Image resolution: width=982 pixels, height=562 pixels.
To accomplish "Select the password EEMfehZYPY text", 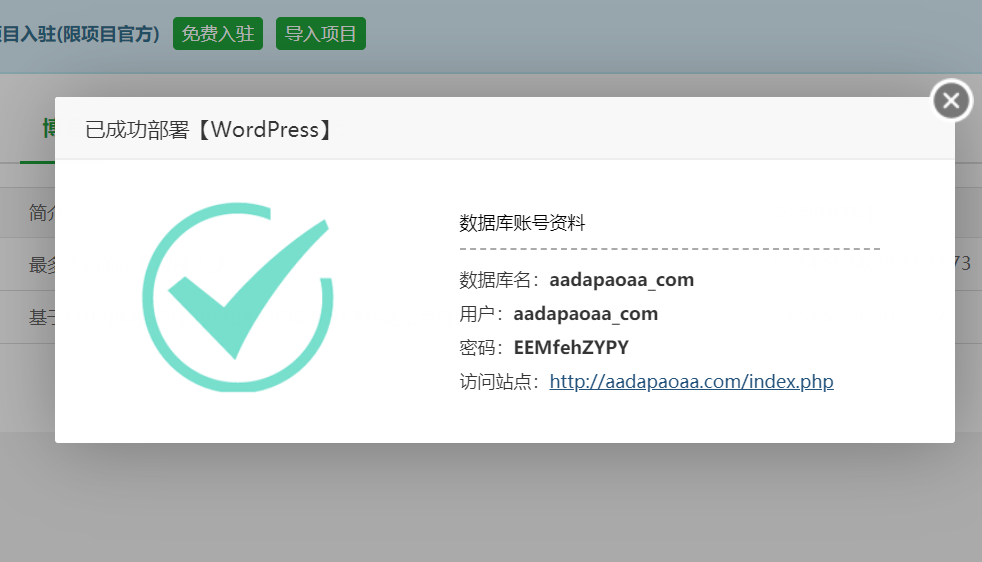I will (x=571, y=347).
